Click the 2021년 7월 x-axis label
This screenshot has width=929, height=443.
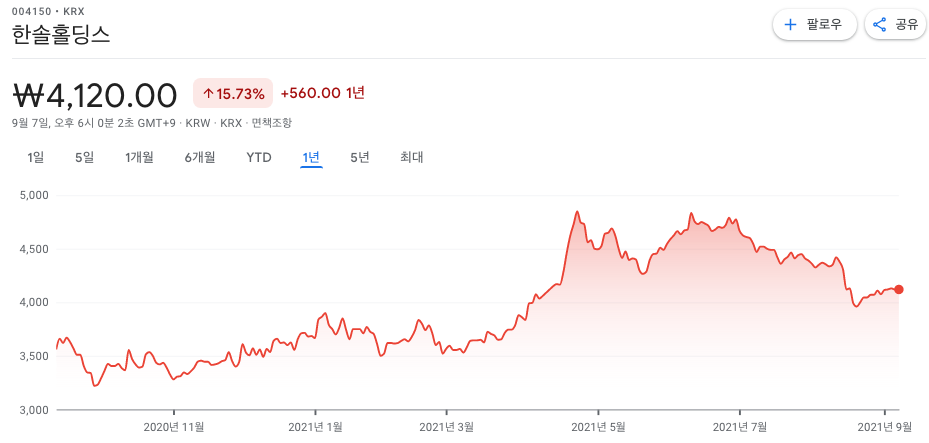coord(740,426)
